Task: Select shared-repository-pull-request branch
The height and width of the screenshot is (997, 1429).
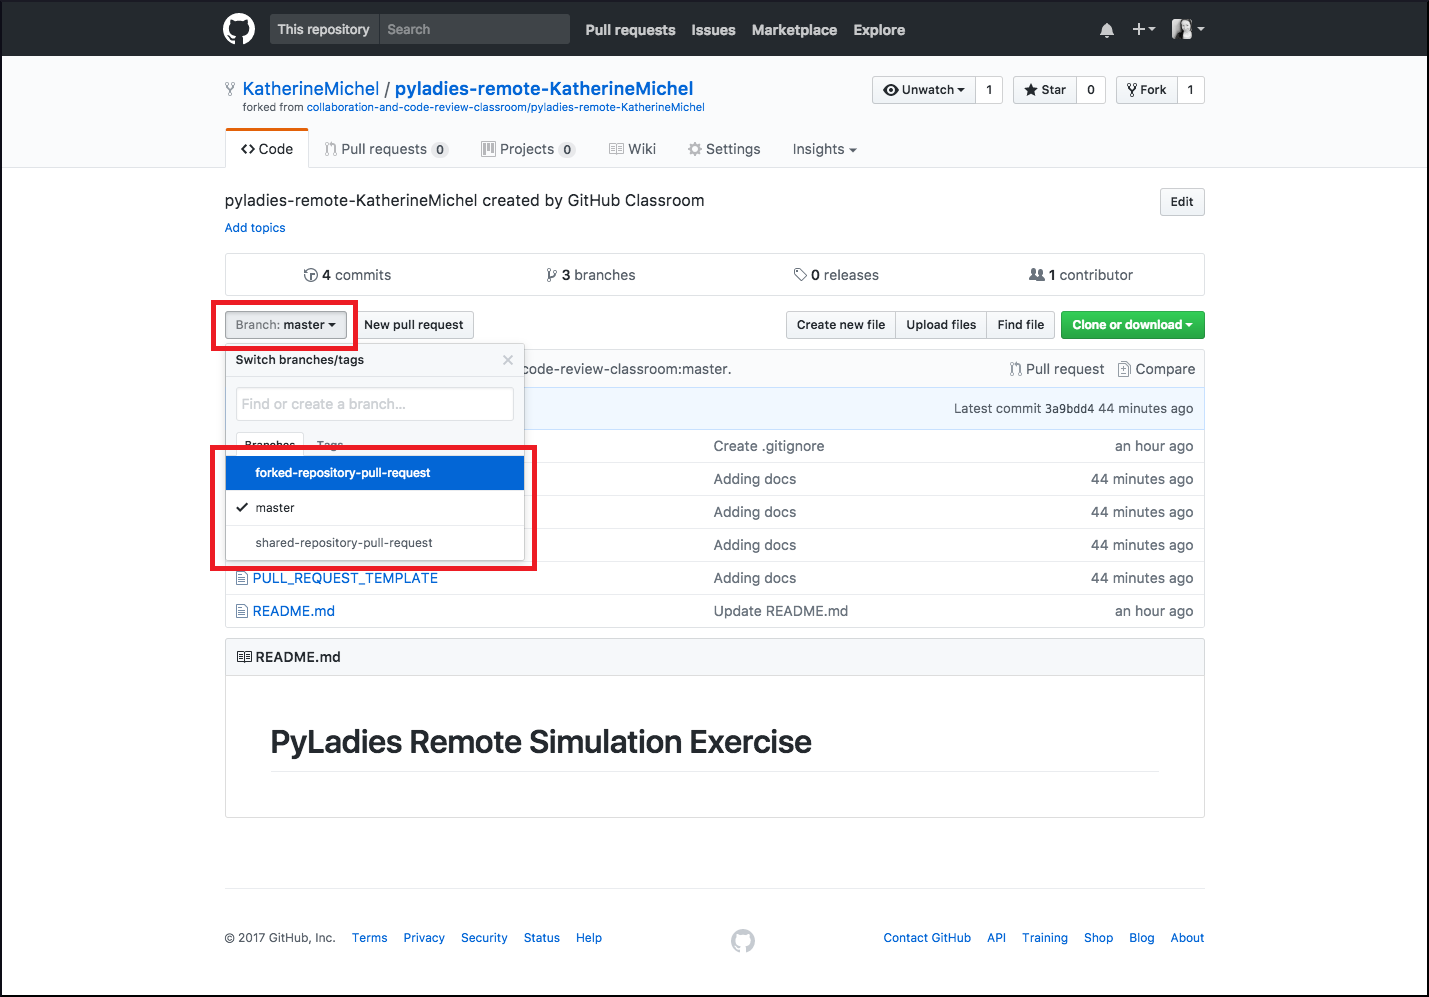Action: point(375,543)
